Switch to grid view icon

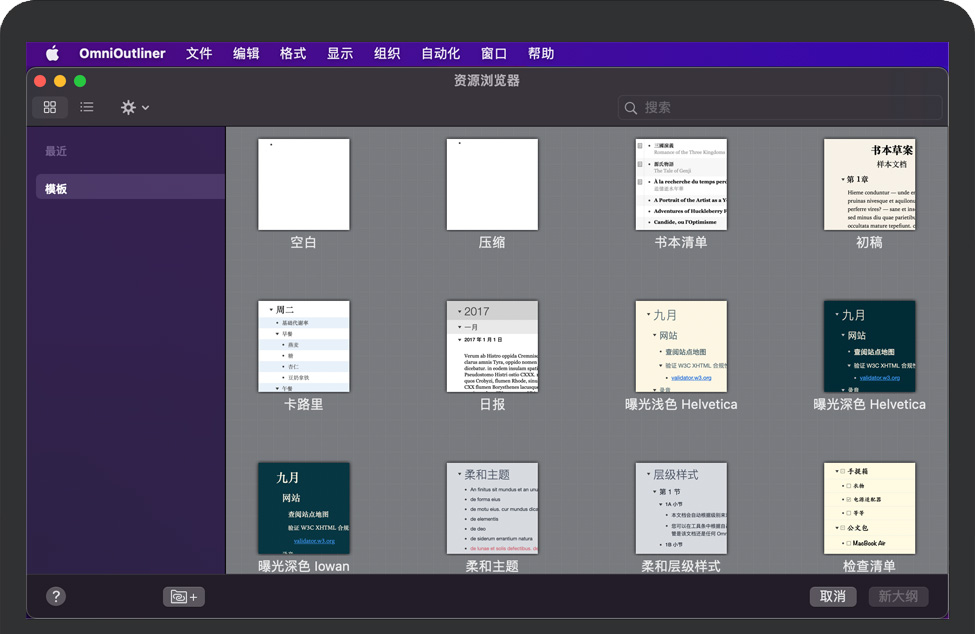point(50,107)
